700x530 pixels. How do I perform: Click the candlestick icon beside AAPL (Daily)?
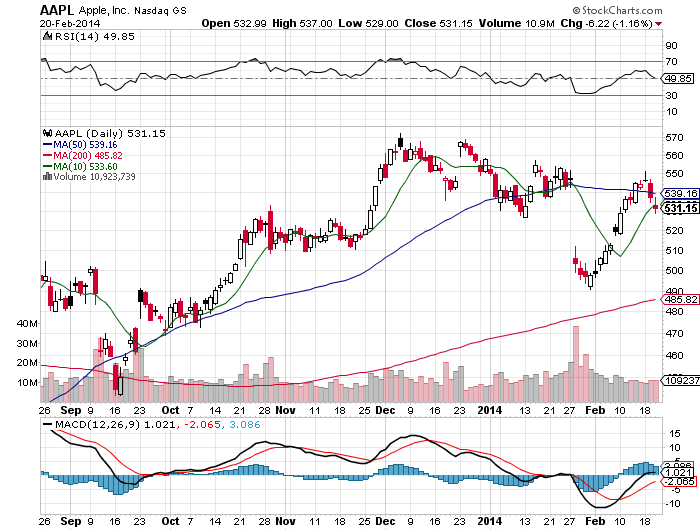pos(47,133)
